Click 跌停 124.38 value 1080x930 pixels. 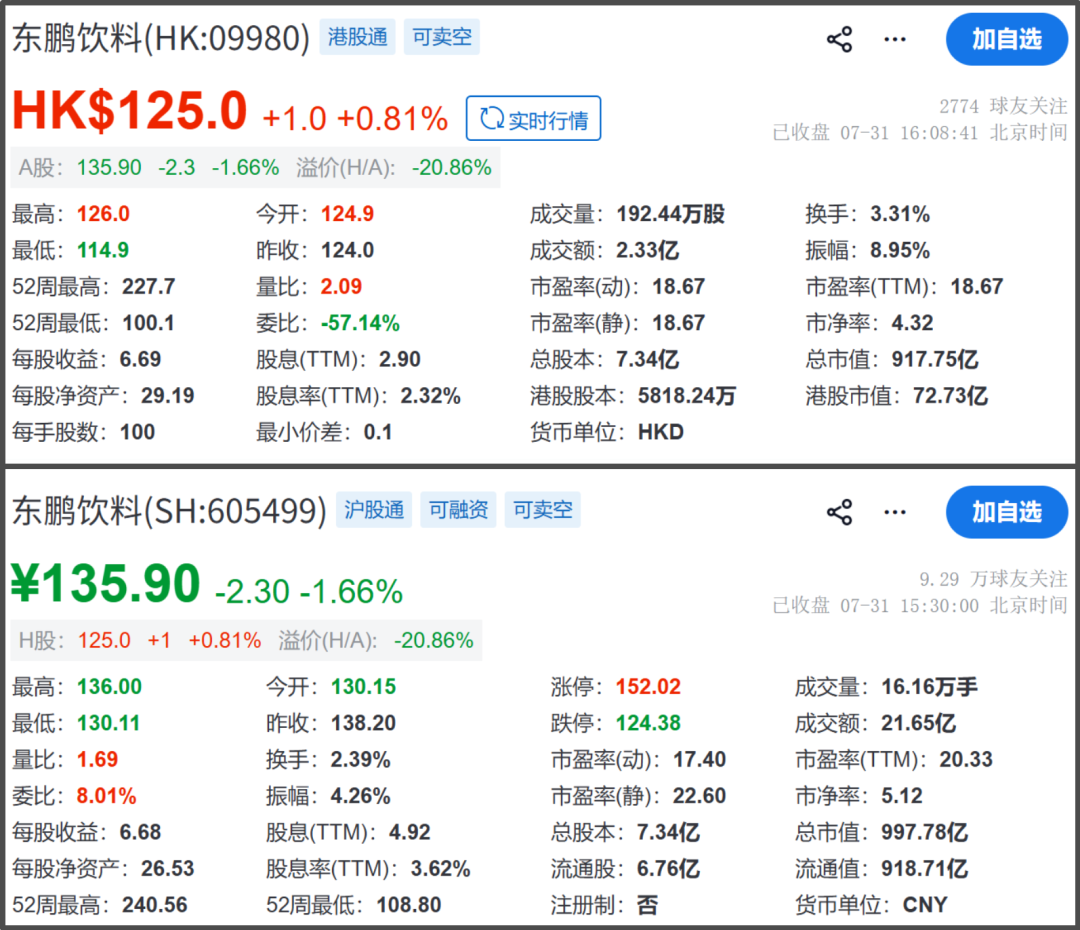pyautogui.click(x=648, y=723)
